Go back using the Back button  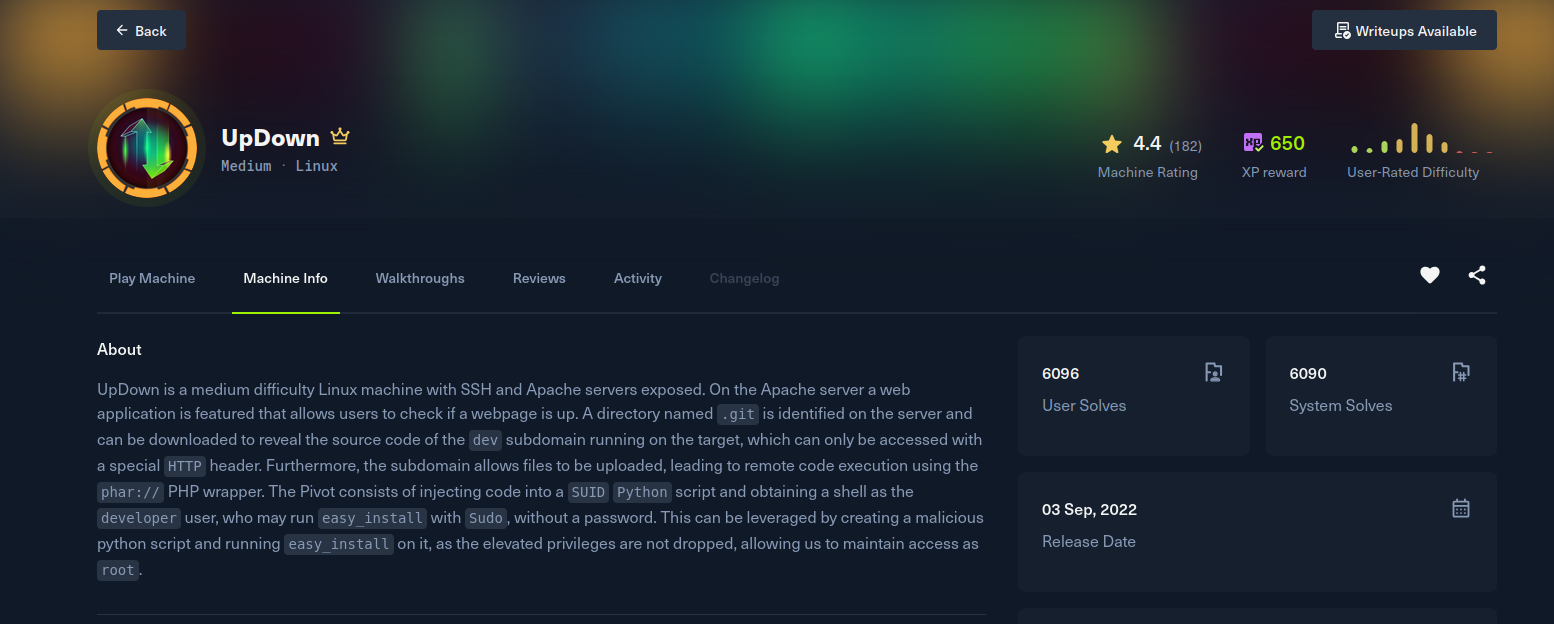click(x=141, y=30)
